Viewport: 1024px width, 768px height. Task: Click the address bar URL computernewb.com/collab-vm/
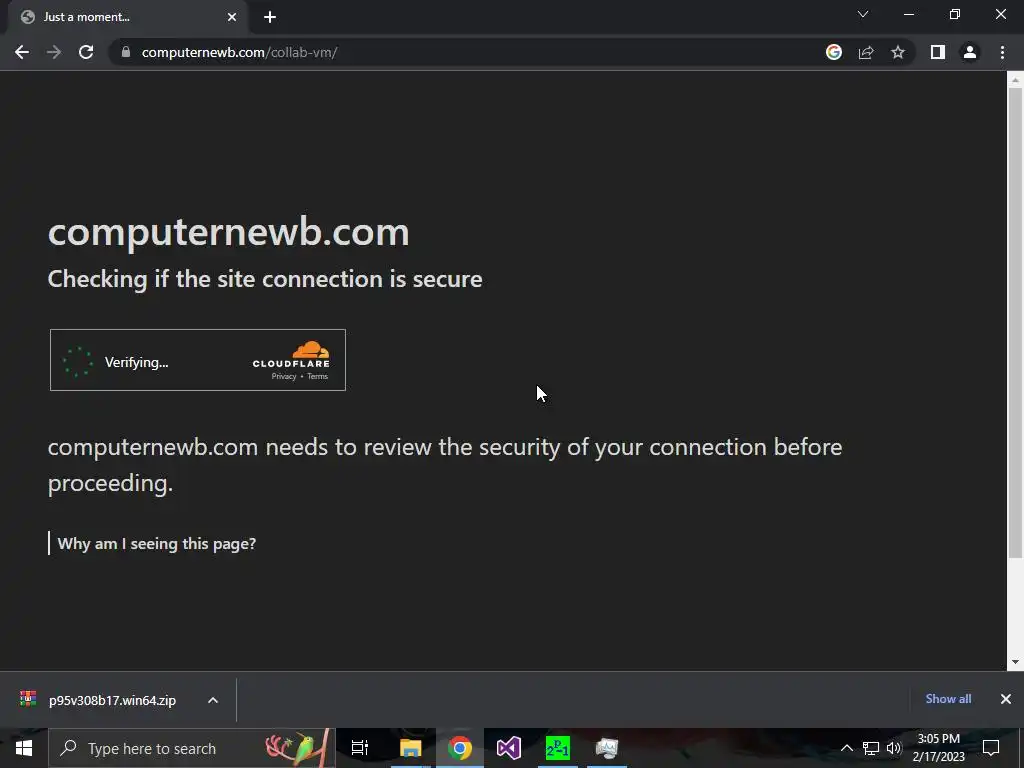coord(239,52)
